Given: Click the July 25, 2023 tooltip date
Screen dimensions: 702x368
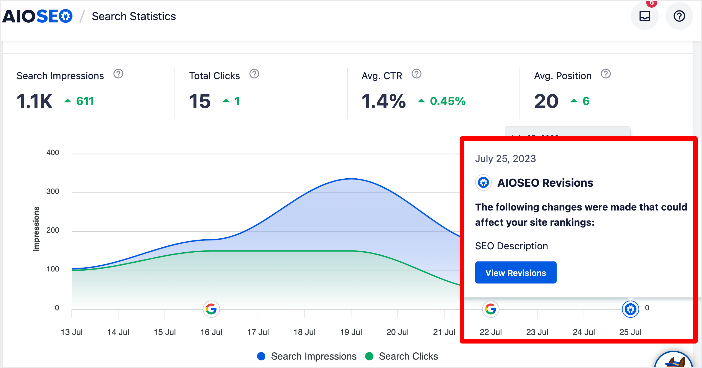Looking at the screenshot, I should (x=505, y=158).
